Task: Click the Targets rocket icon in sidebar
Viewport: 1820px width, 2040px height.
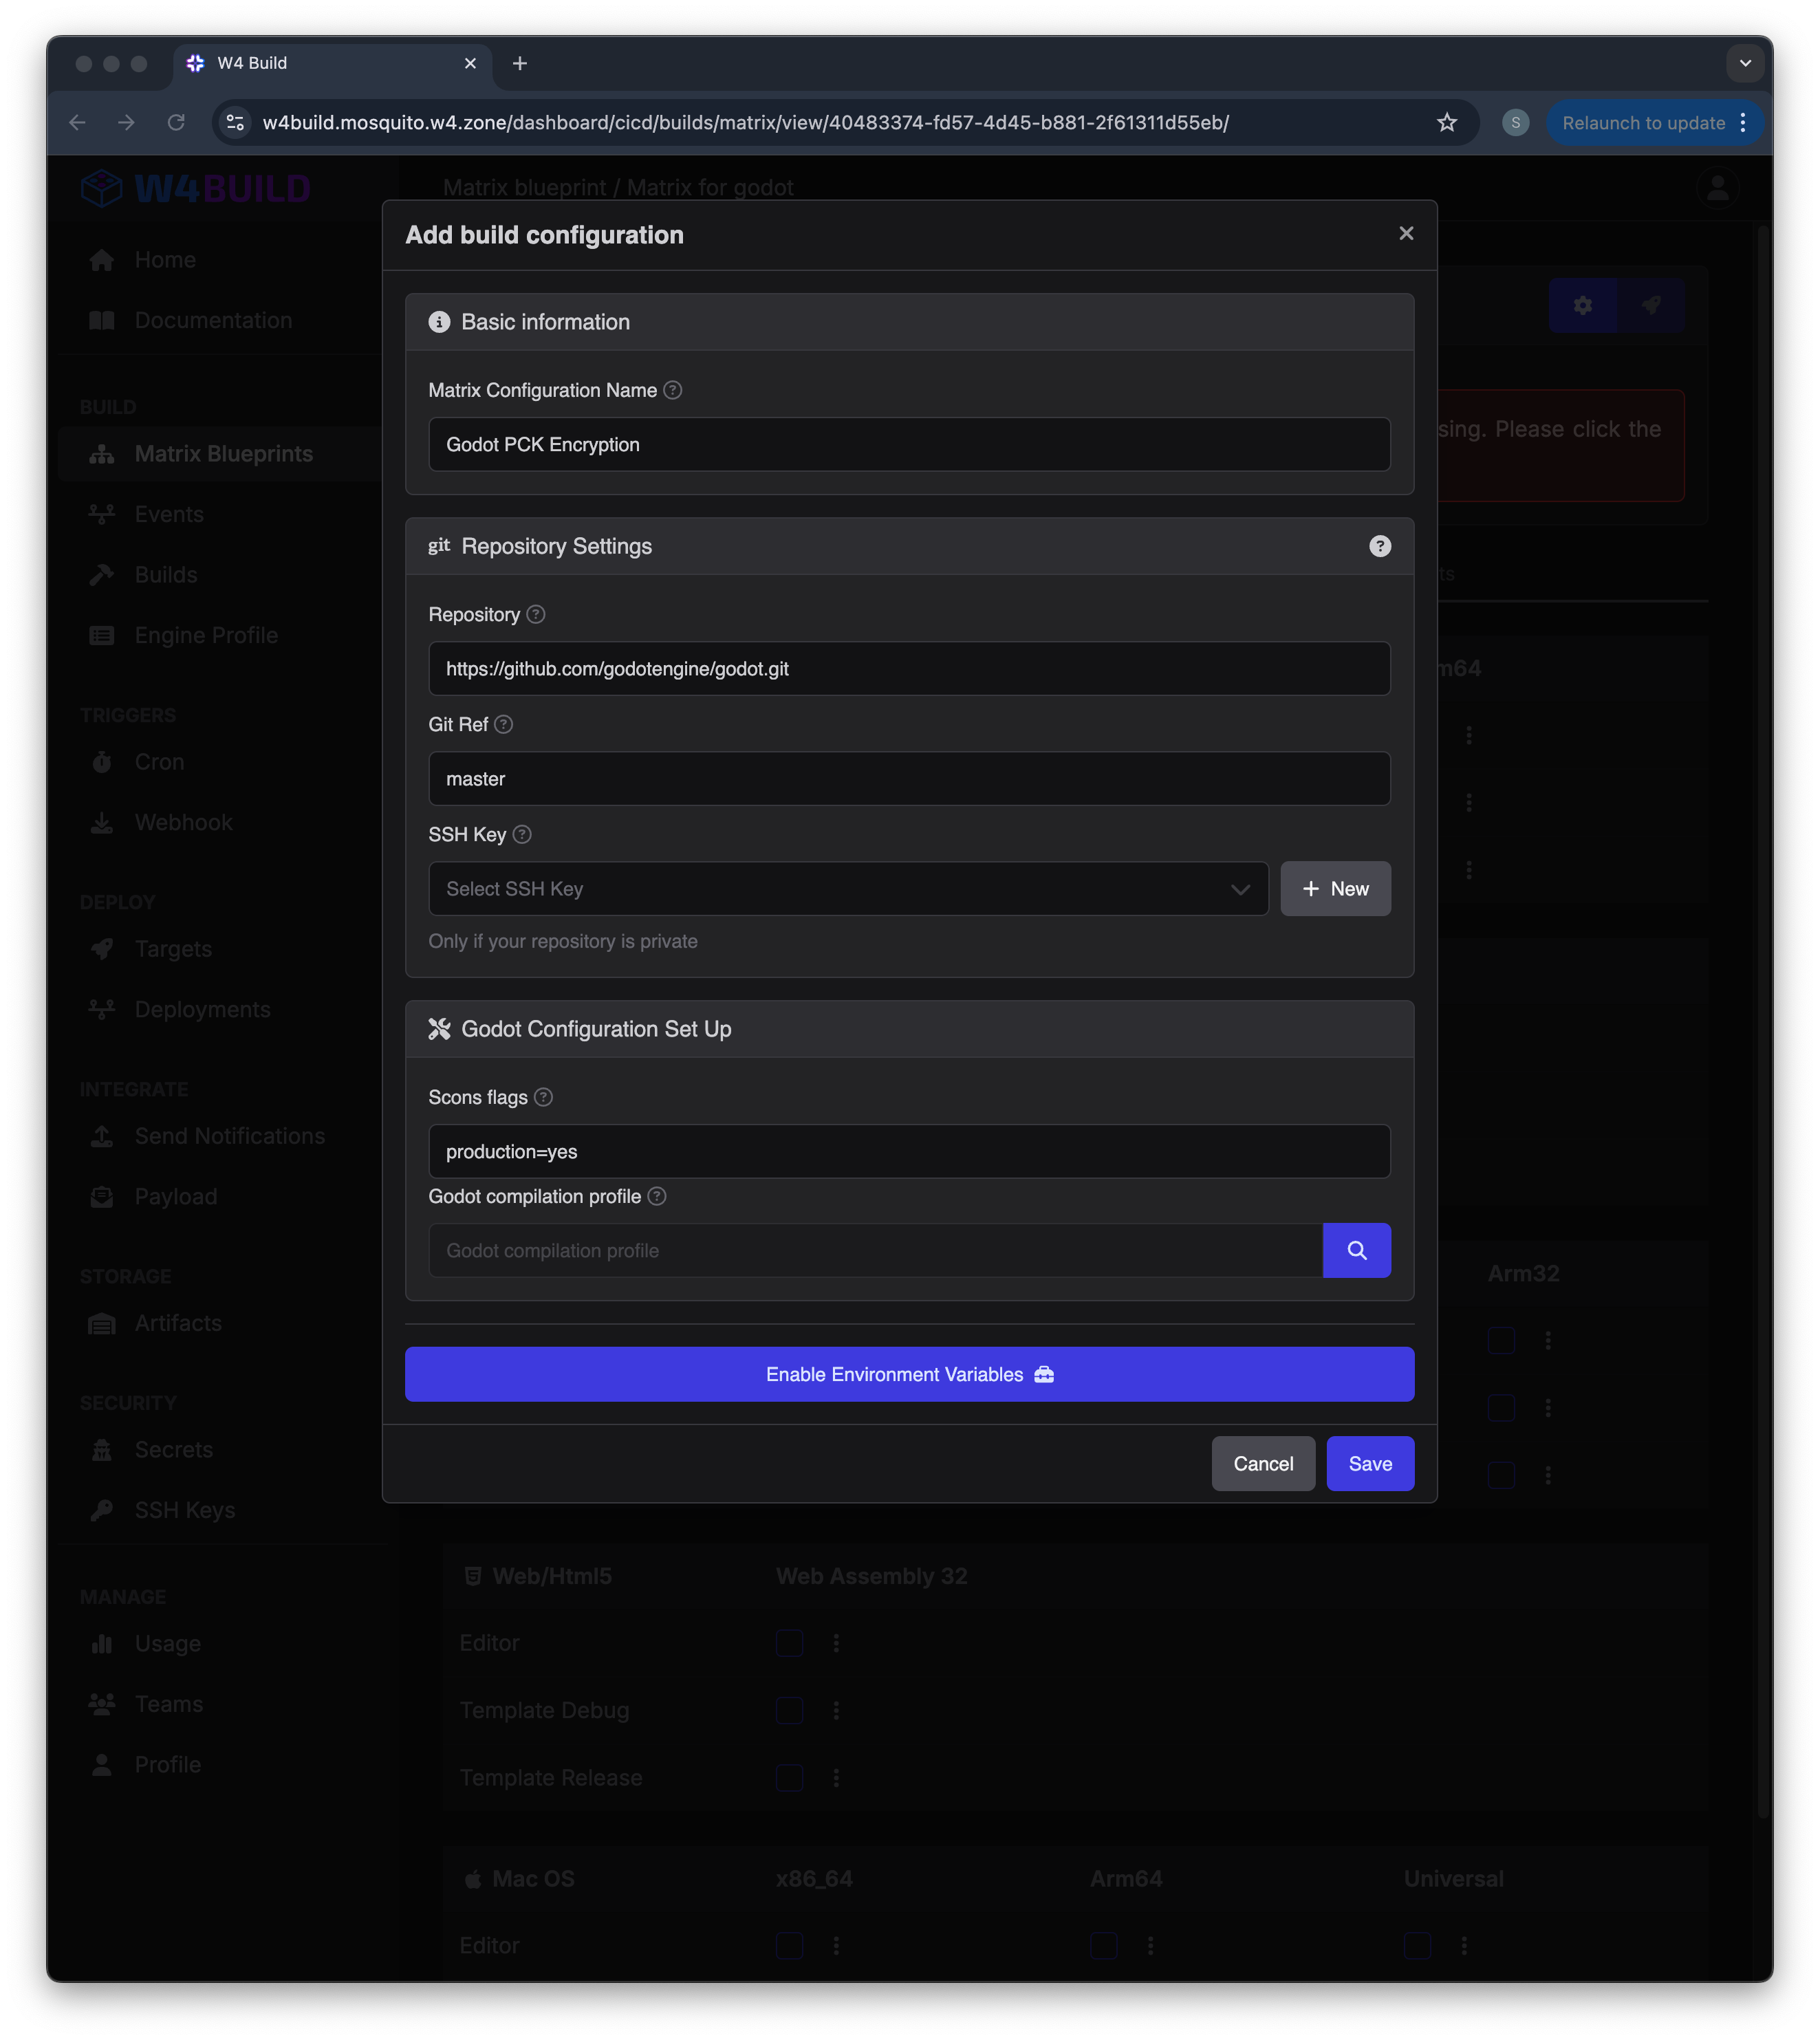Action: tap(102, 949)
